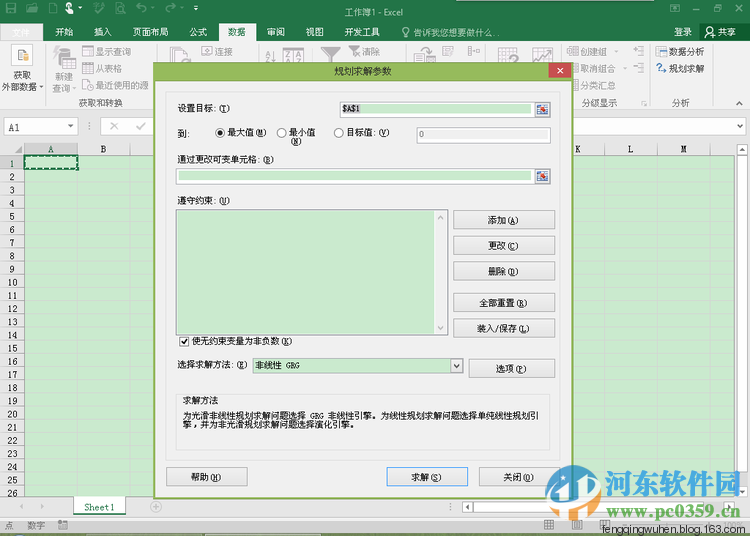The width and height of the screenshot is (750, 536).
Task: Click the 获取外部数据 icon
Action: (22, 56)
